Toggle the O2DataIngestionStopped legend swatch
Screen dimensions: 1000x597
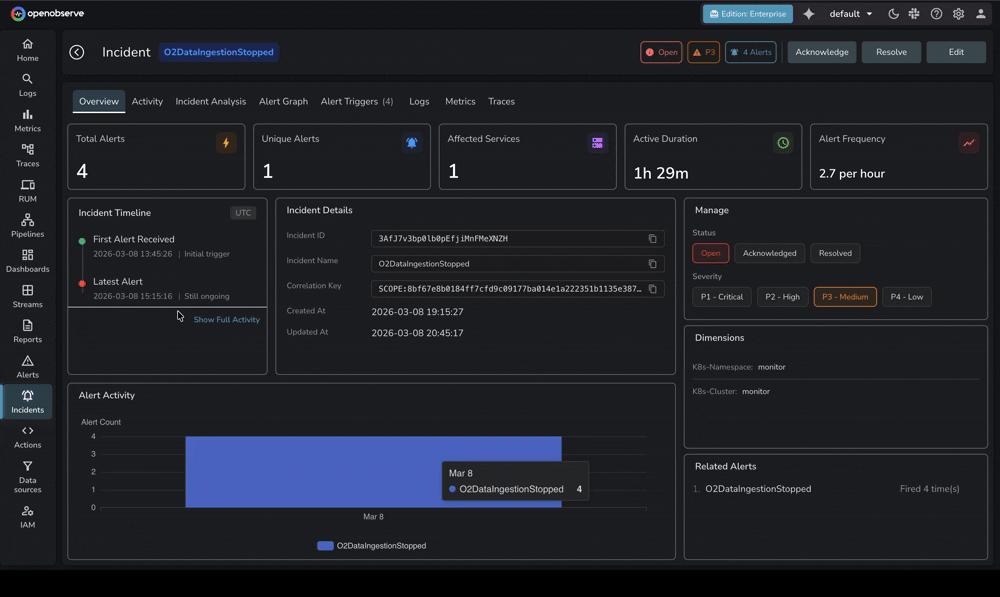tap(324, 545)
